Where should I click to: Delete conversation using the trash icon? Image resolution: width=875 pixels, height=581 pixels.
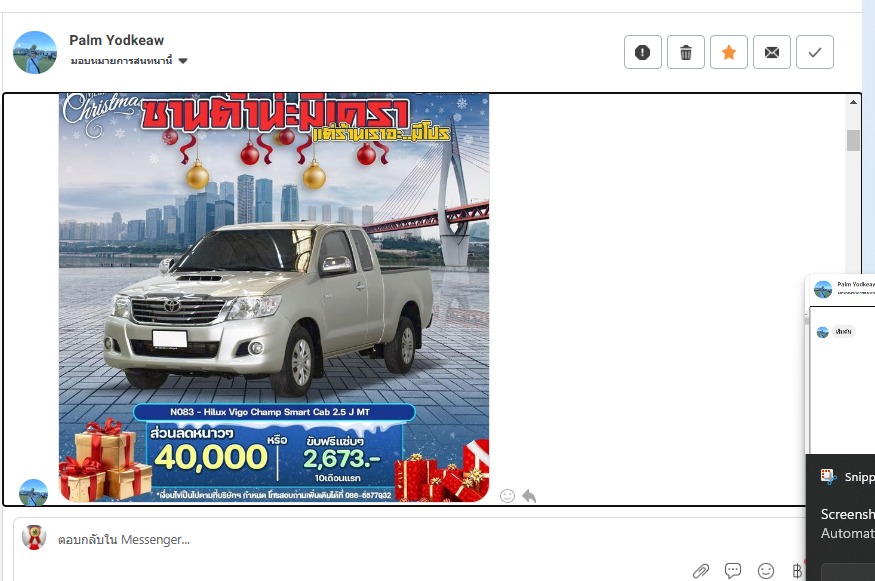(x=685, y=52)
